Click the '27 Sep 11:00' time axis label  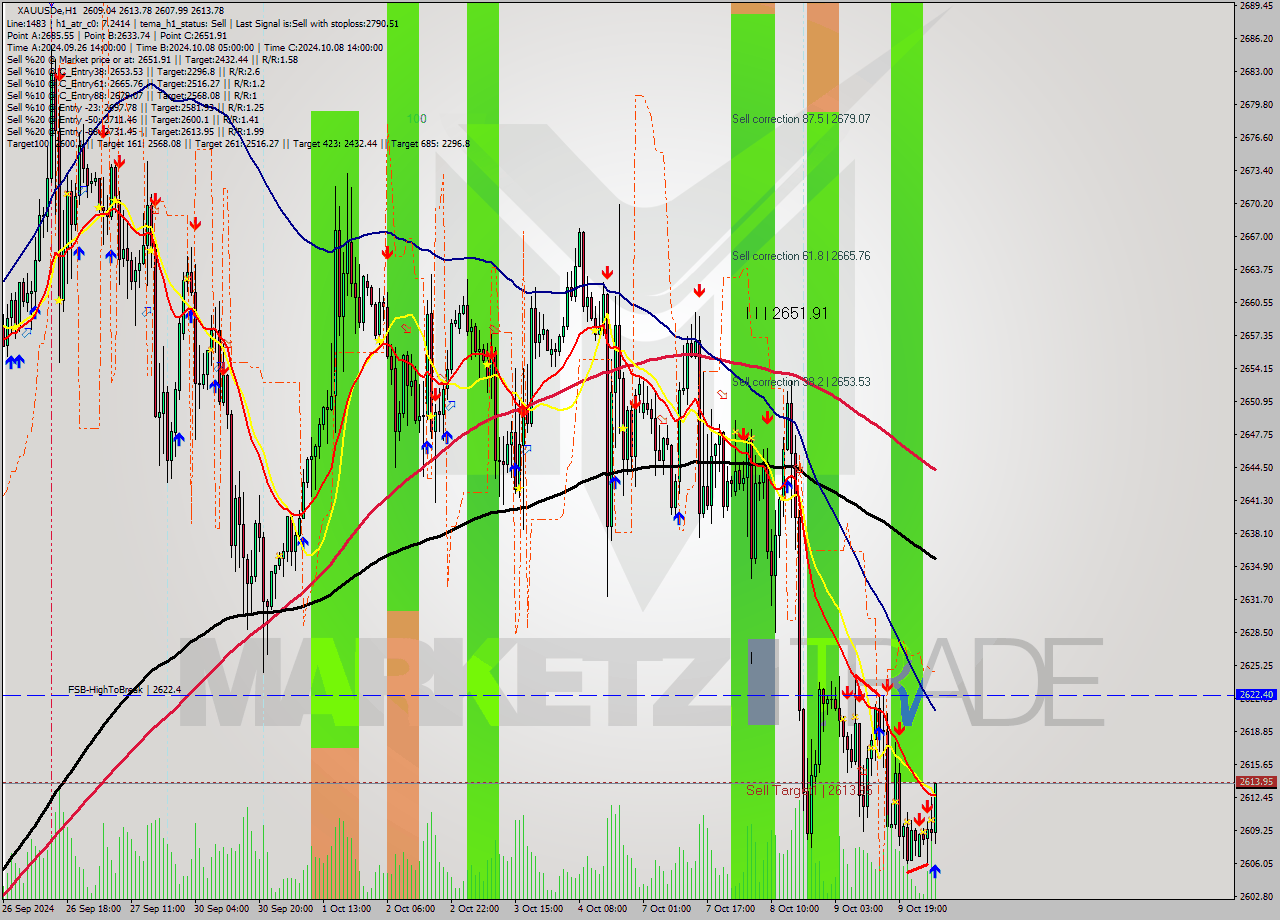[x=157, y=909]
